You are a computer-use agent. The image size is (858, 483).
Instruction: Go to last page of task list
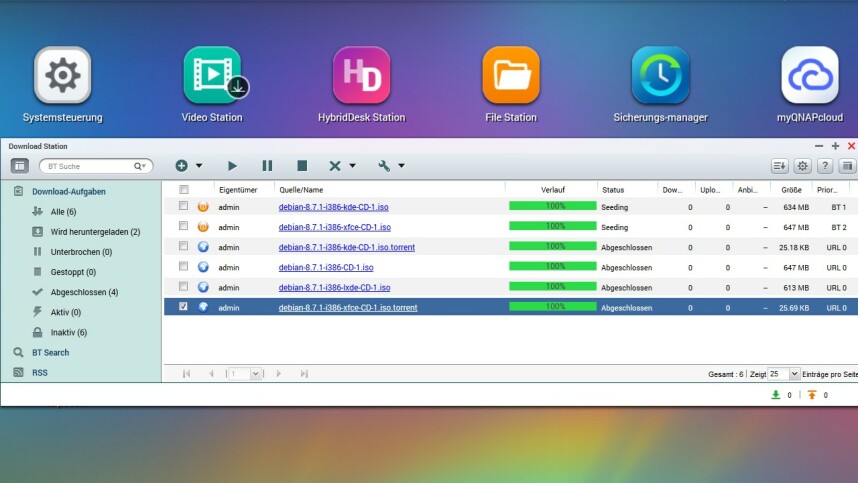pos(304,374)
